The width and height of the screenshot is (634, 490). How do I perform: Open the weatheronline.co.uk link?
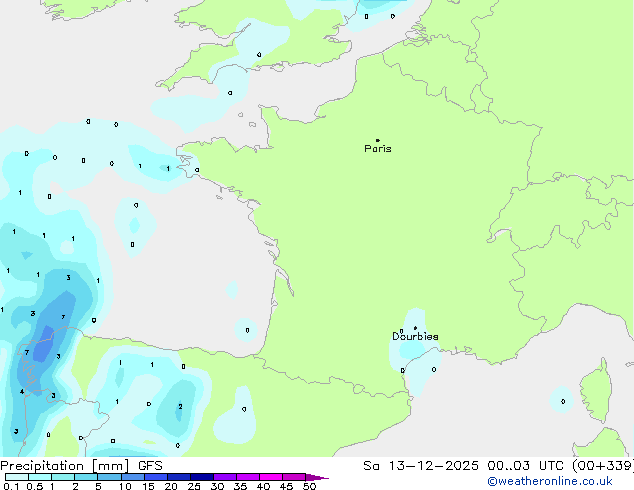[550, 481]
